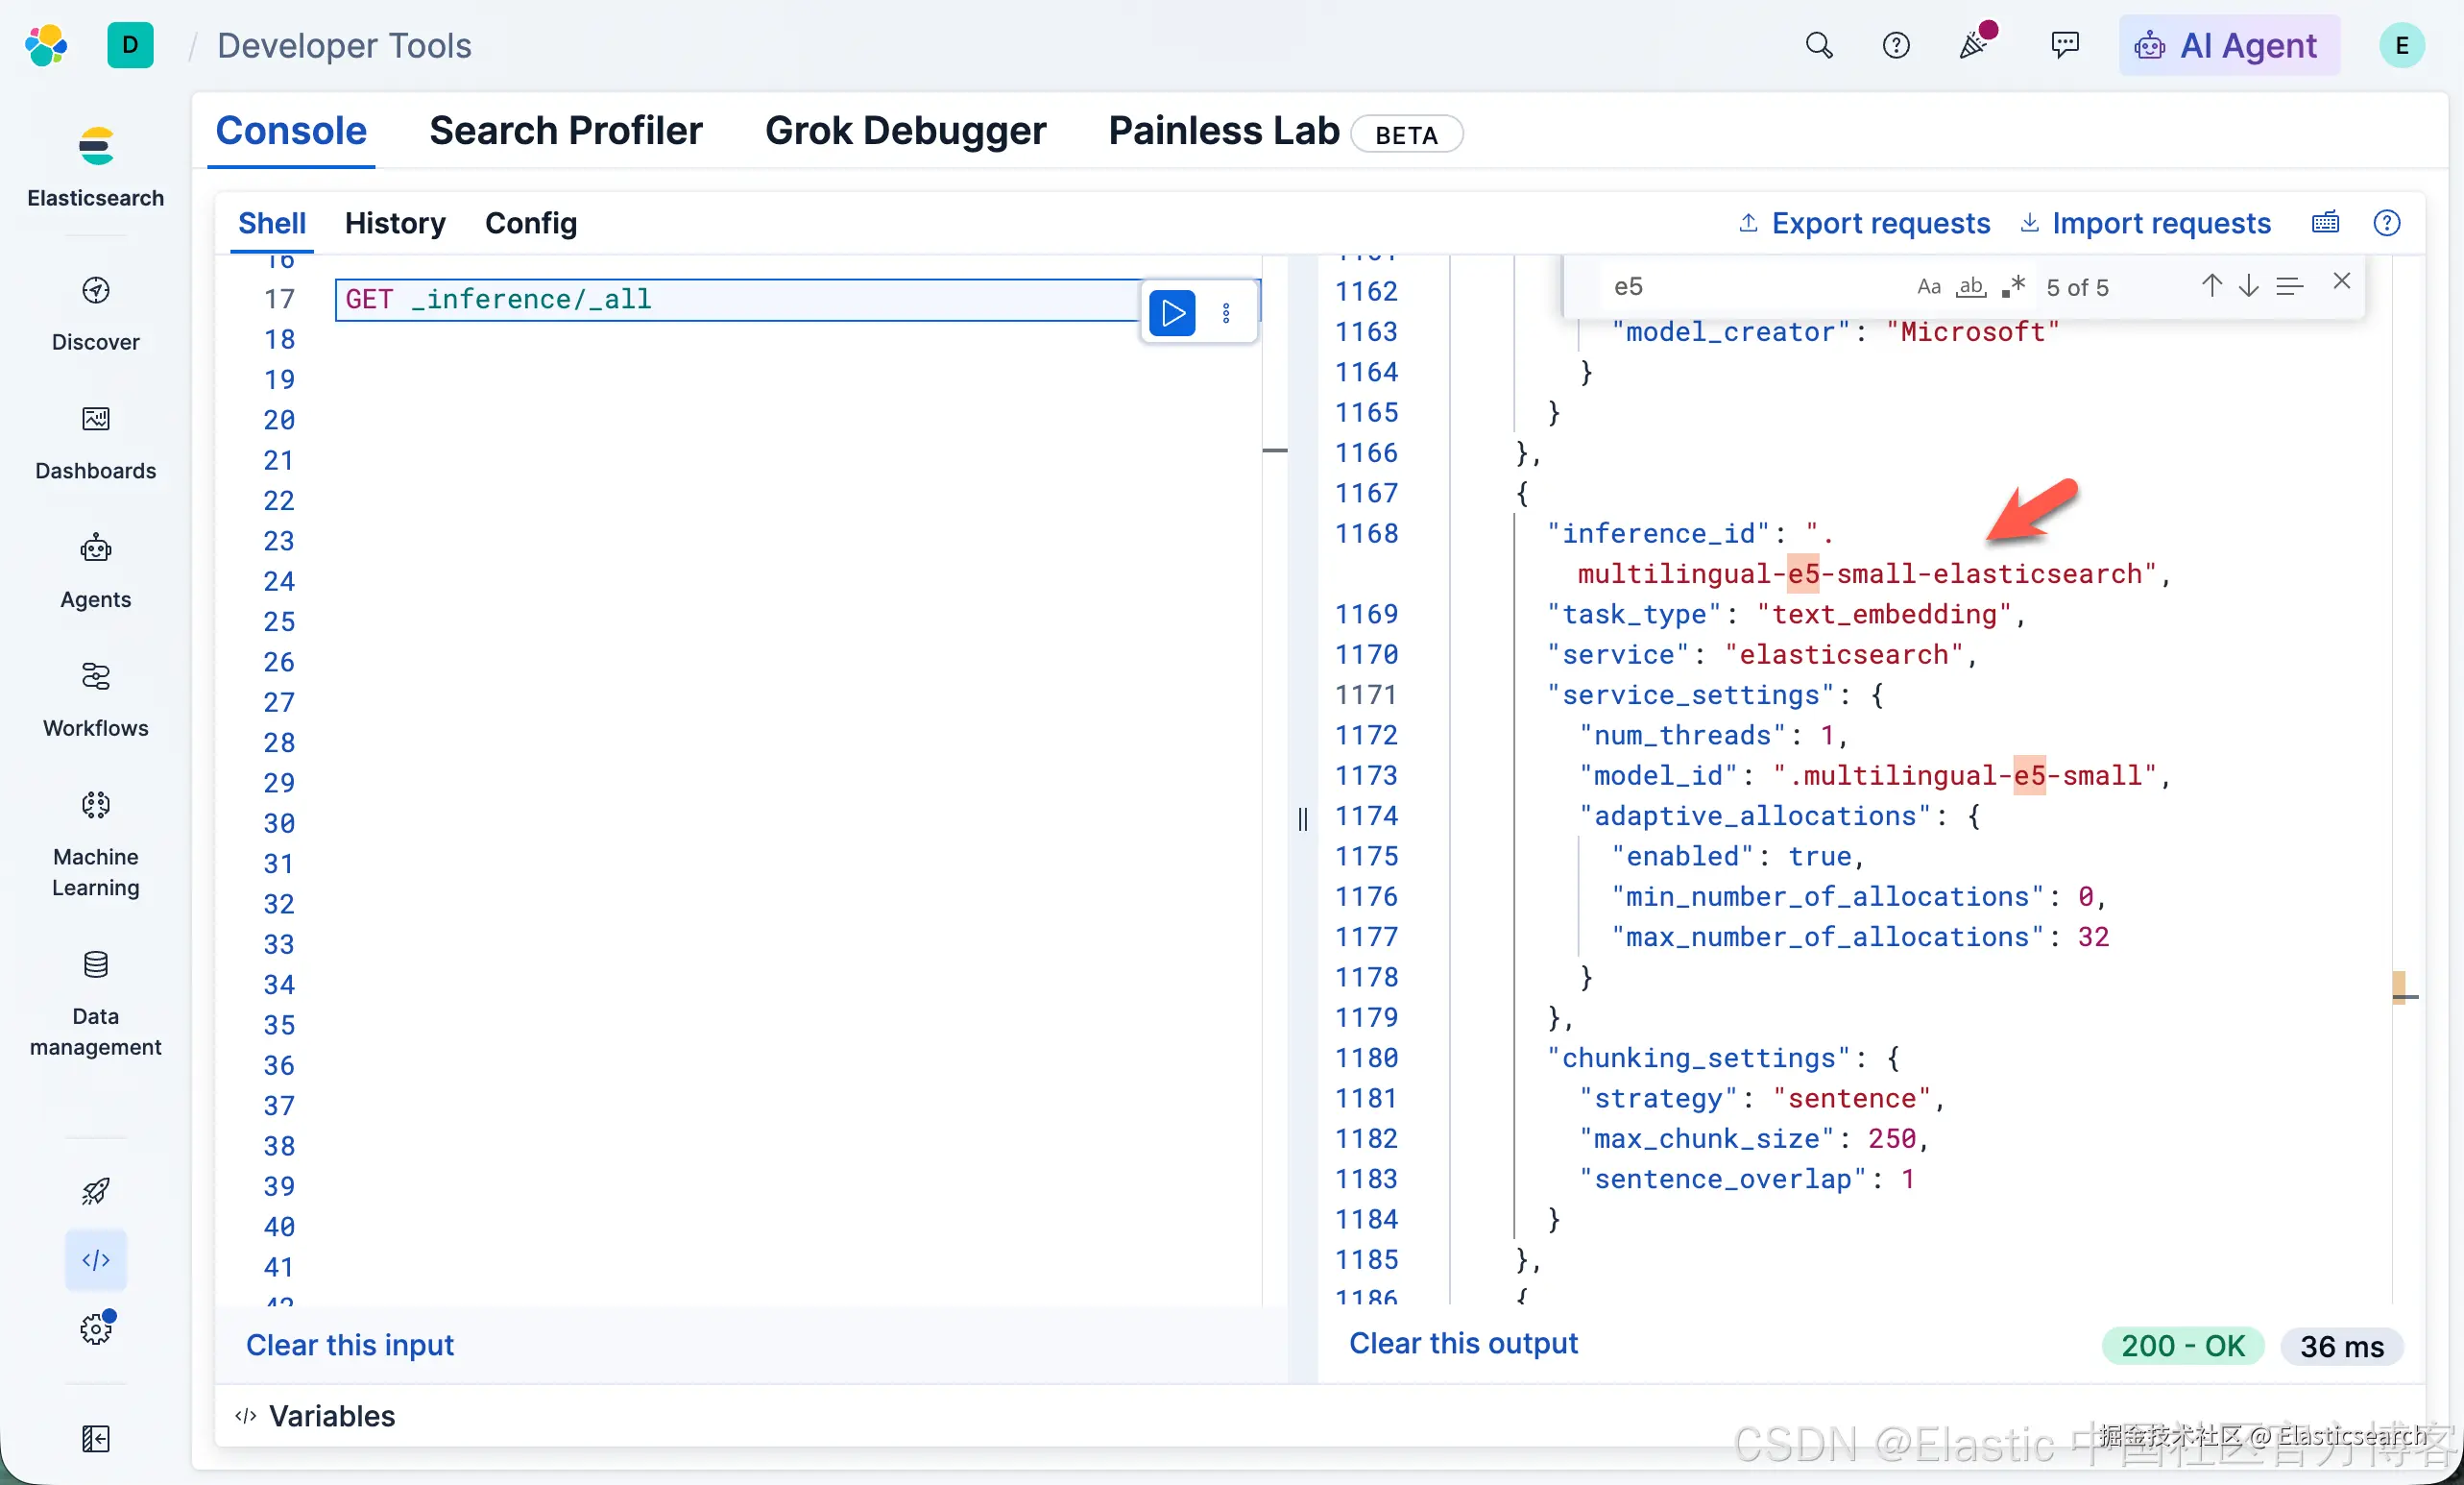Close the find widget
This screenshot has width=2464, height=1485.
(2341, 282)
